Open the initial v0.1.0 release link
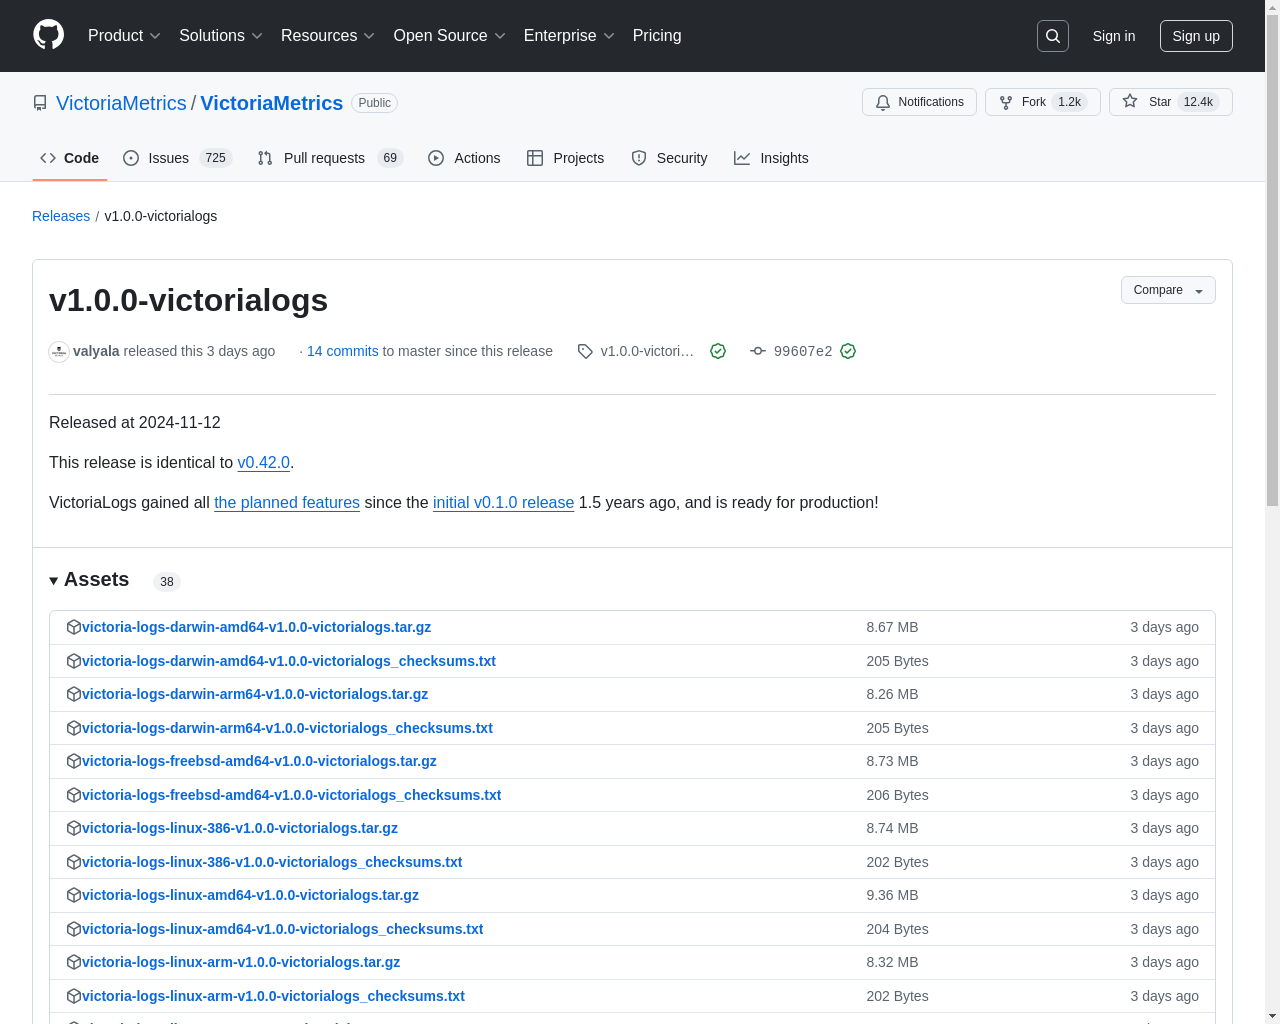 tap(503, 502)
